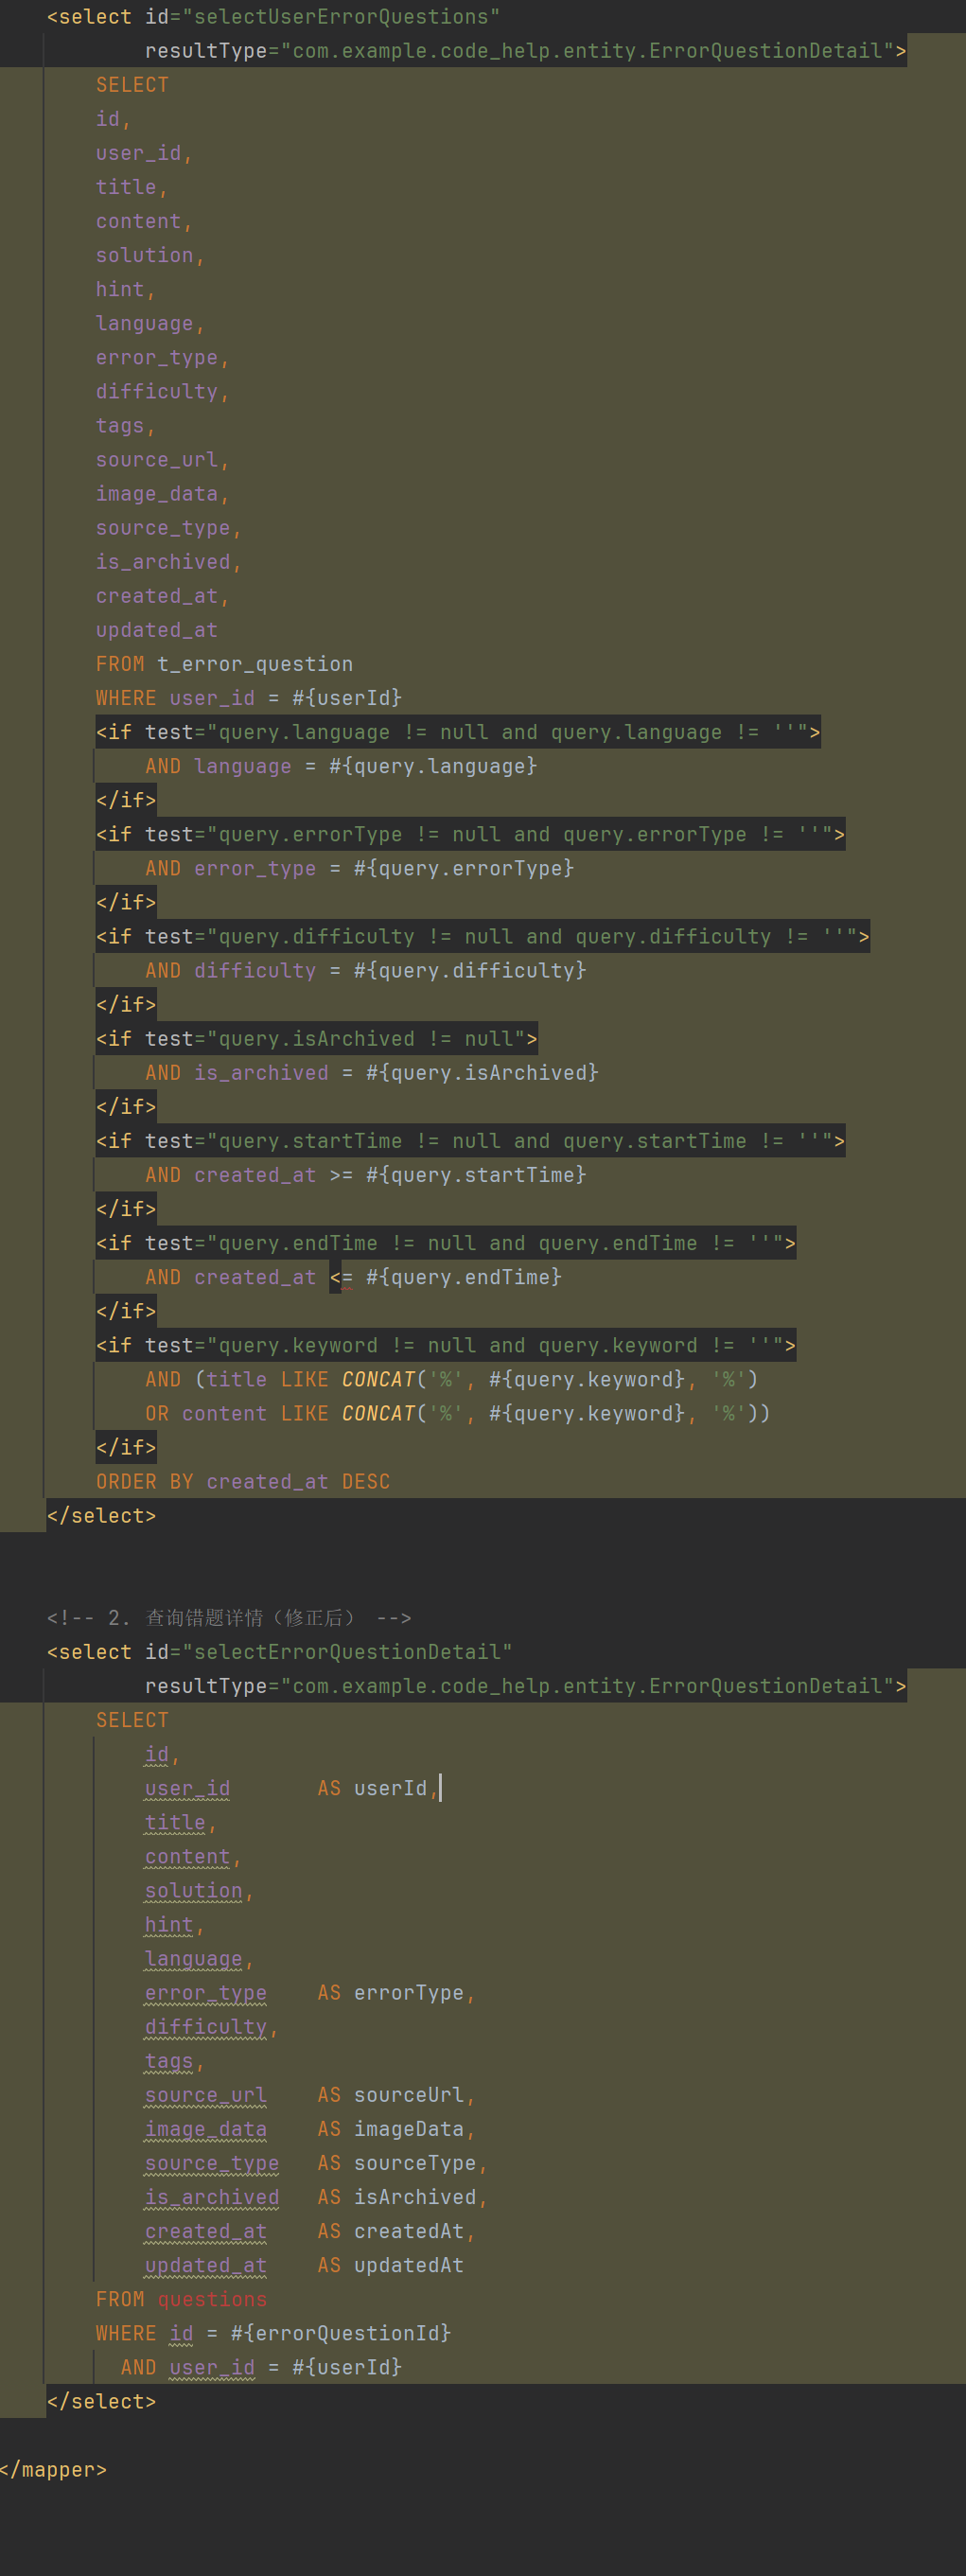
Task: Click the if test query.endTime opening tag
Action: [x=446, y=1243]
